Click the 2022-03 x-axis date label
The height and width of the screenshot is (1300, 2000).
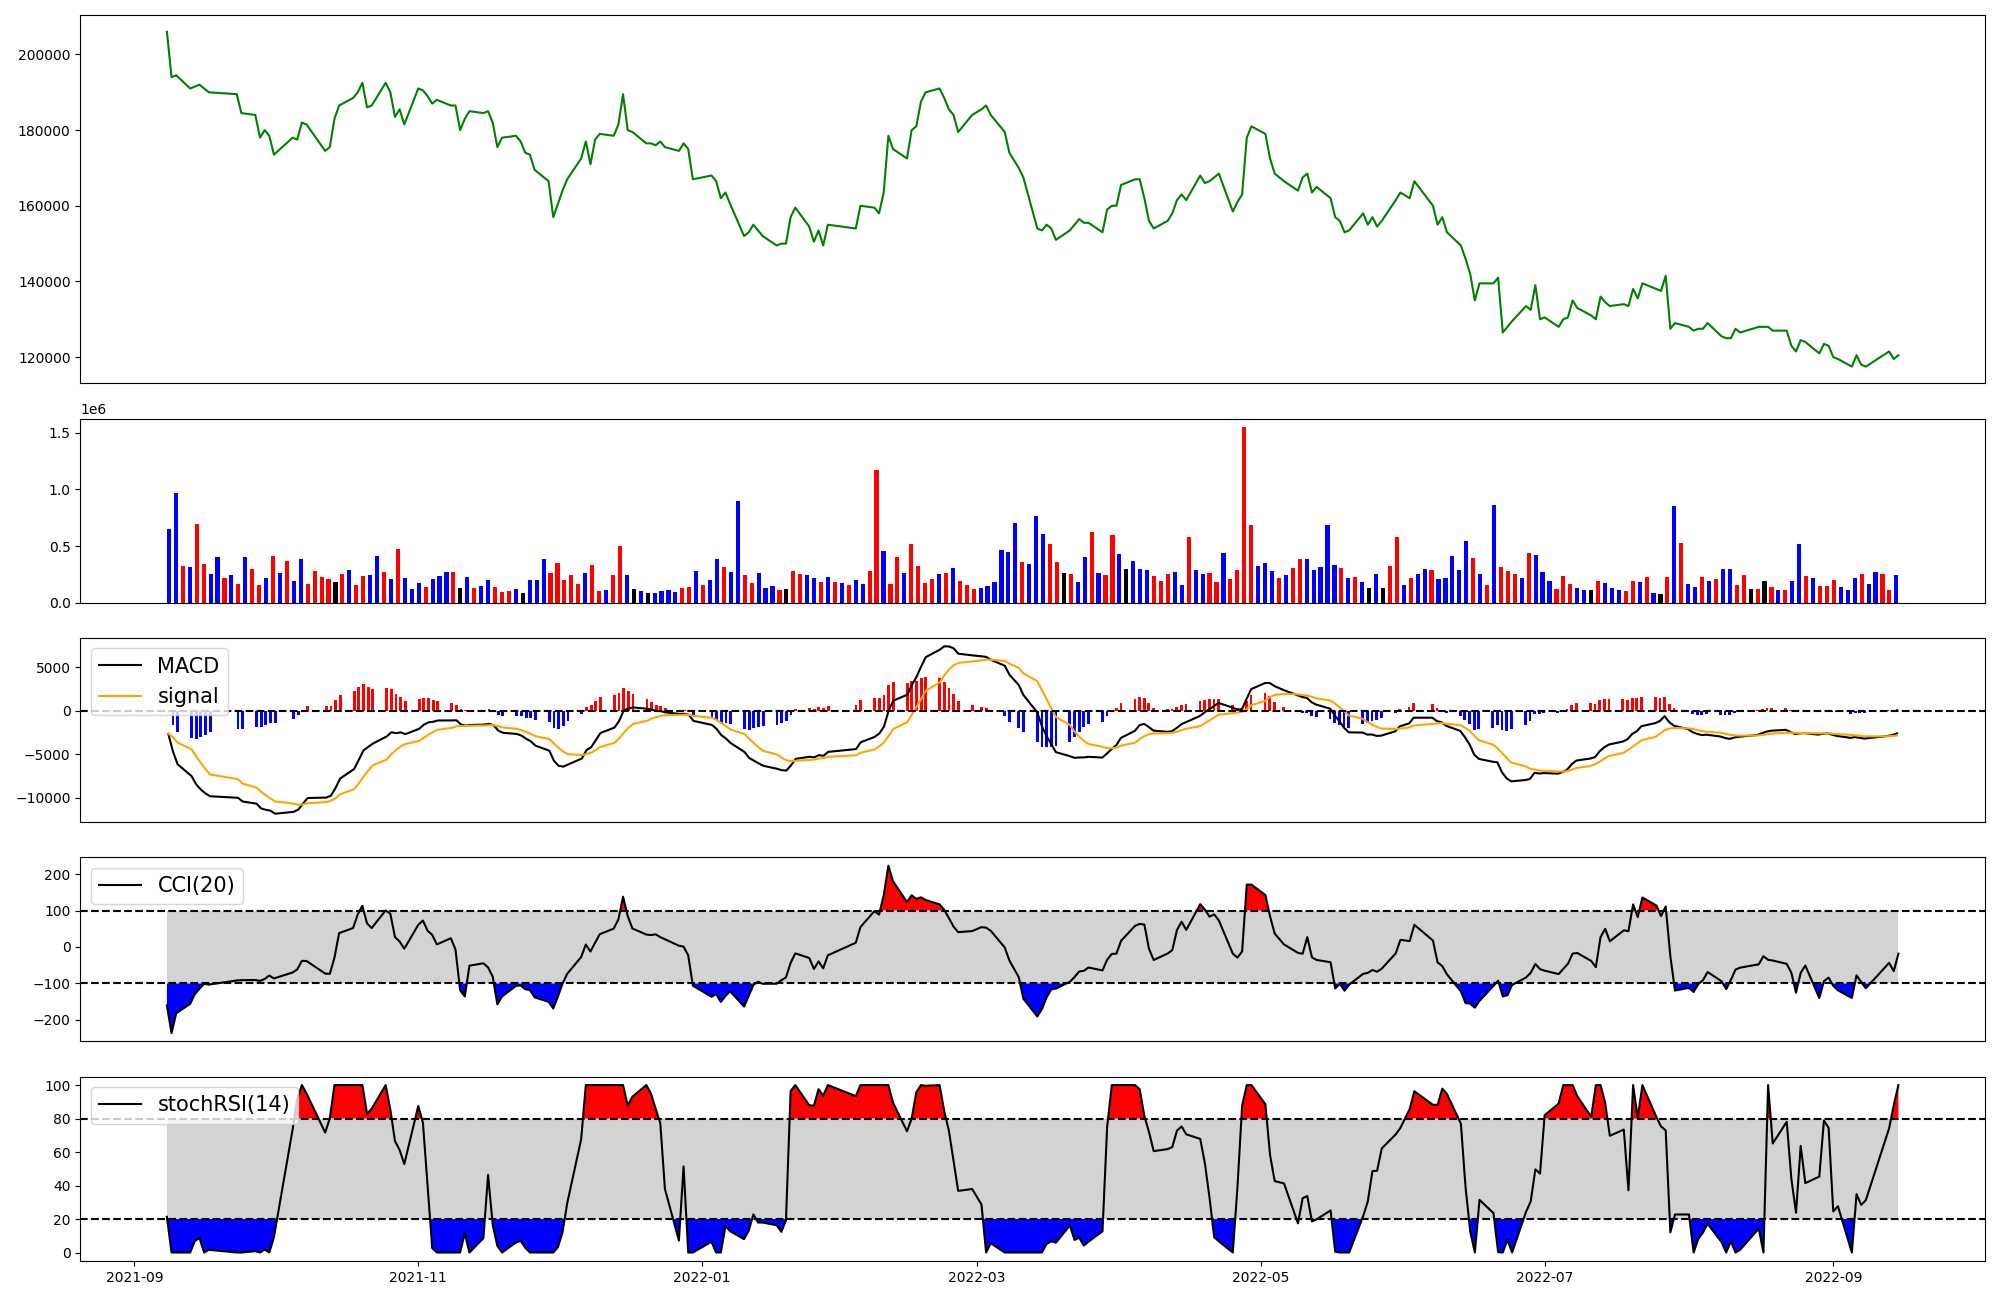976,1277
